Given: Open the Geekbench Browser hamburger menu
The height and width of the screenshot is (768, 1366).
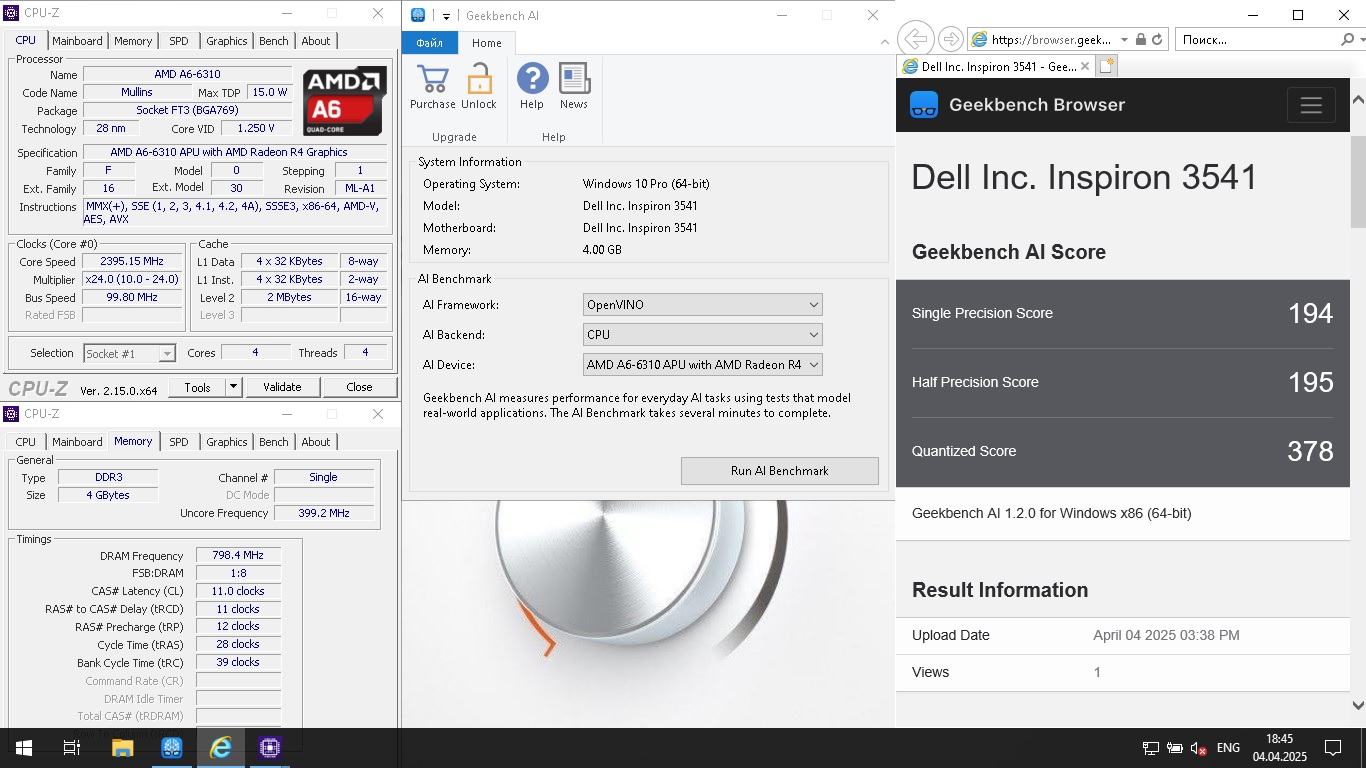Looking at the screenshot, I should click(1311, 105).
